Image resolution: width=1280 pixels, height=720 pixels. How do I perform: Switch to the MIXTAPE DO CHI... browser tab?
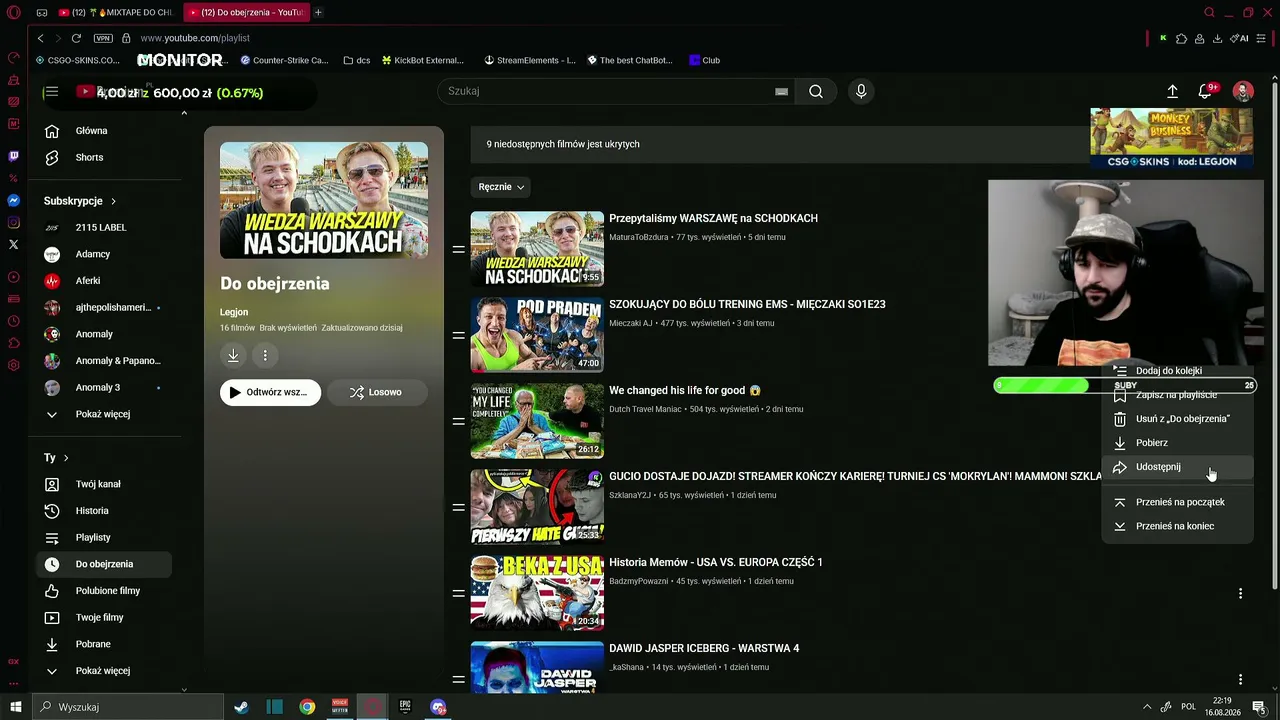tap(117, 12)
